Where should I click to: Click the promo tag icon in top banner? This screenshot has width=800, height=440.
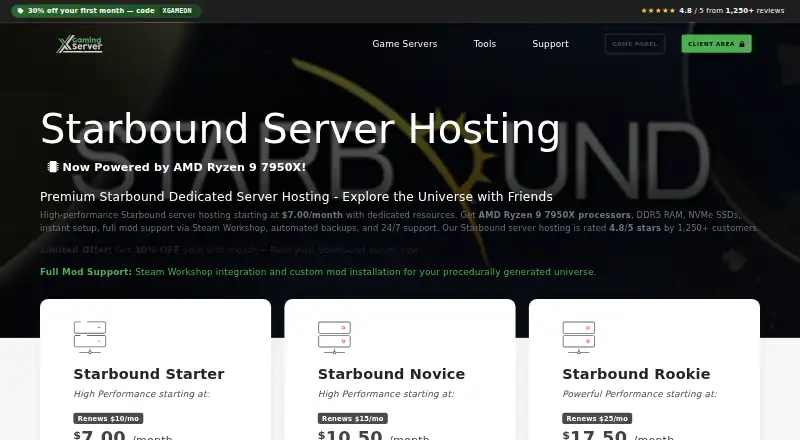point(20,11)
